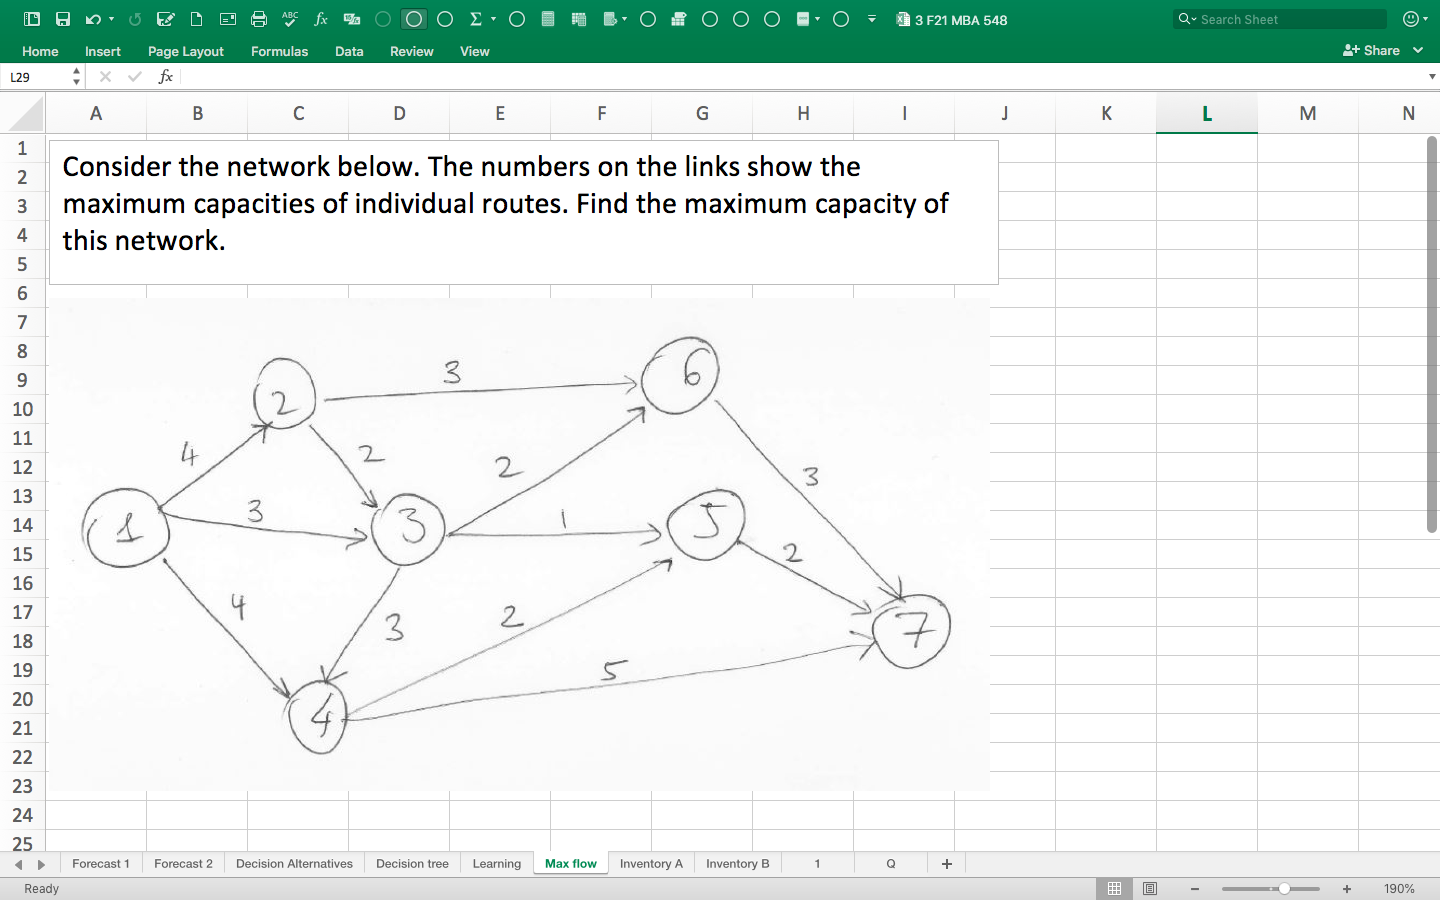Expand the formula bar with right arrow
Screen dimensions: 1440x900
click(x=1432, y=77)
